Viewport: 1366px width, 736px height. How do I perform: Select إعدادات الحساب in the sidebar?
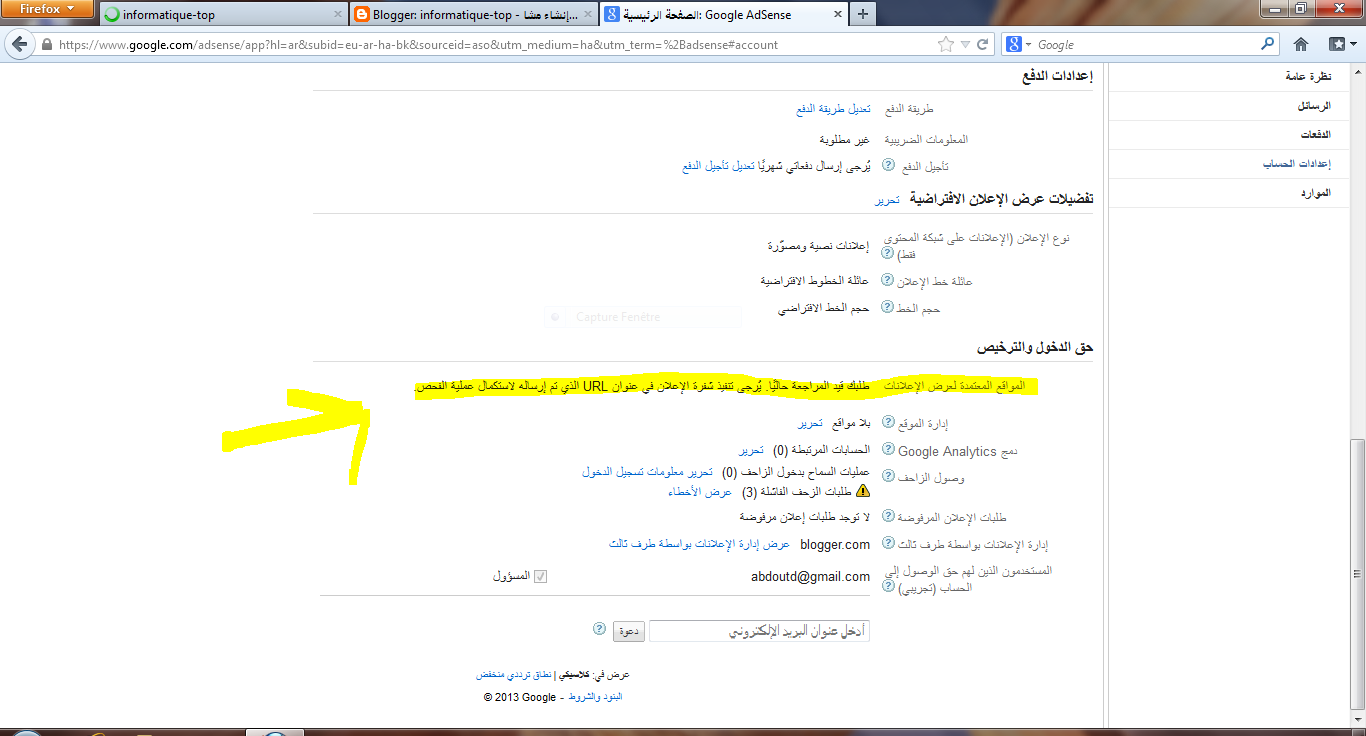point(1297,163)
